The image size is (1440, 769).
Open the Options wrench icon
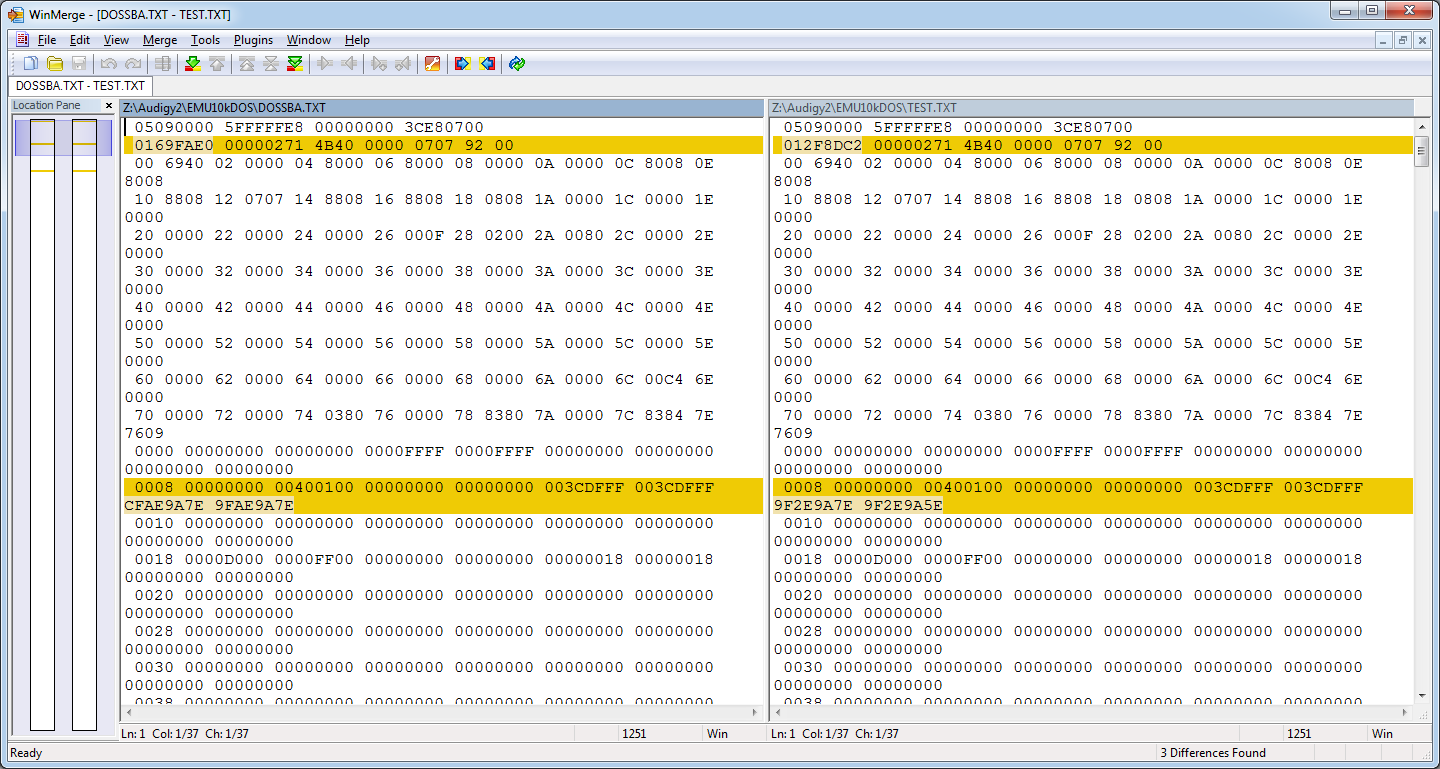point(432,64)
